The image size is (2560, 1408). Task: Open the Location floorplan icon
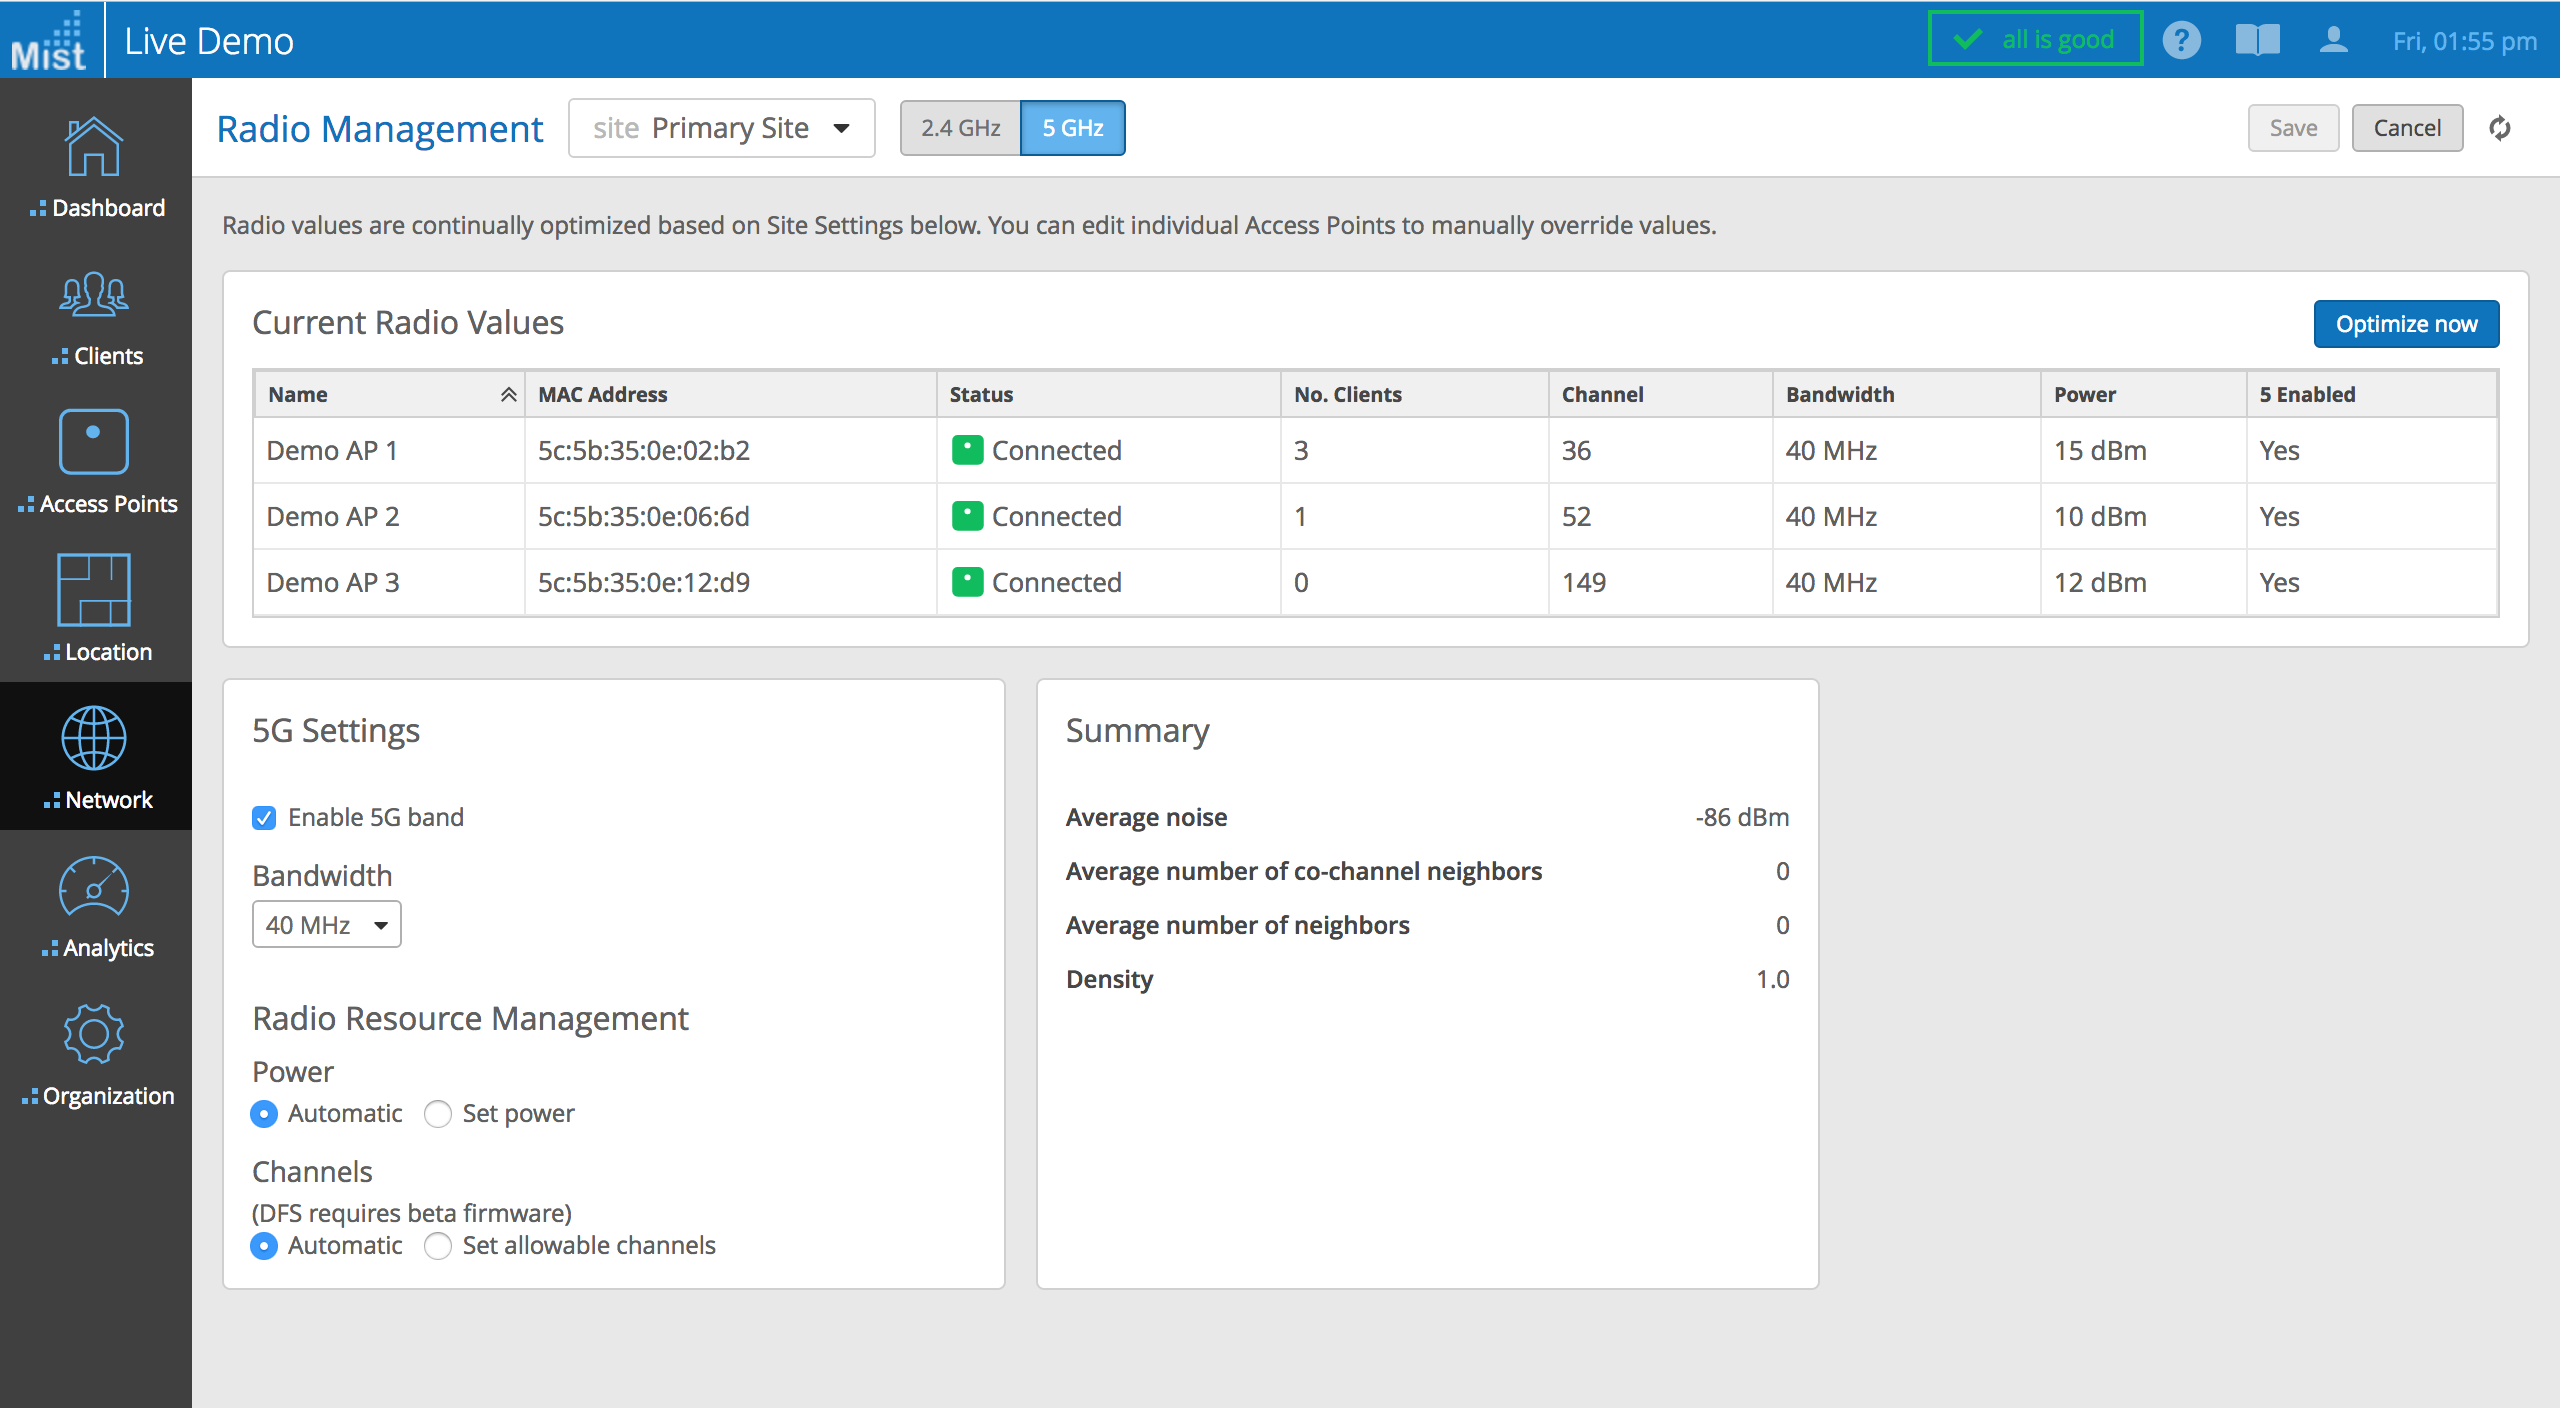point(94,590)
